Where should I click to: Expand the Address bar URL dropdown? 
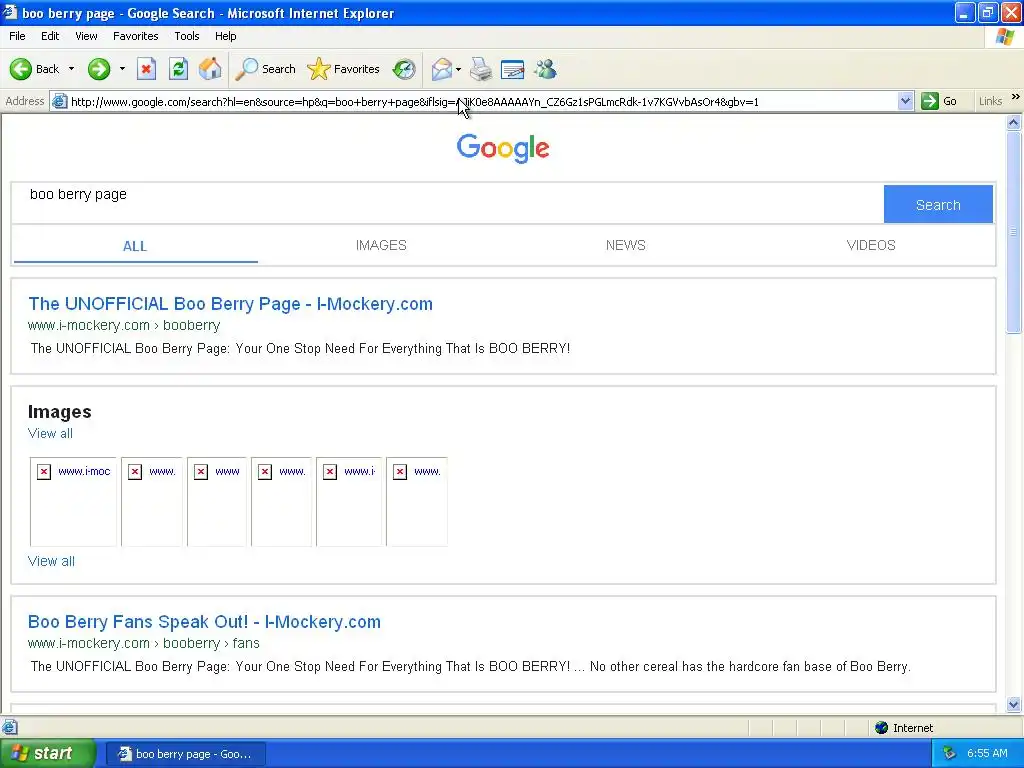[x=905, y=101]
